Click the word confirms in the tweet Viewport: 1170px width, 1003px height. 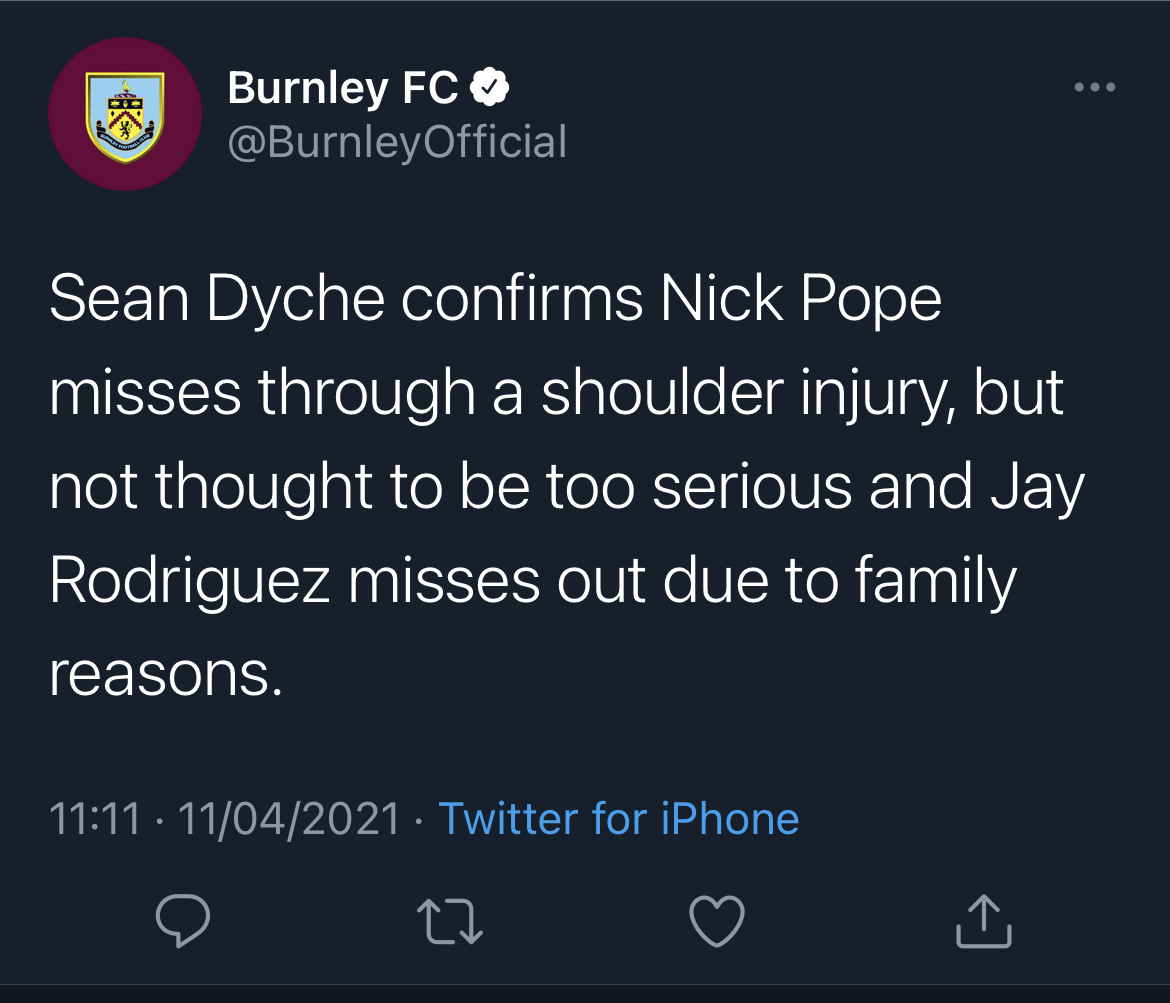[x=522, y=298]
